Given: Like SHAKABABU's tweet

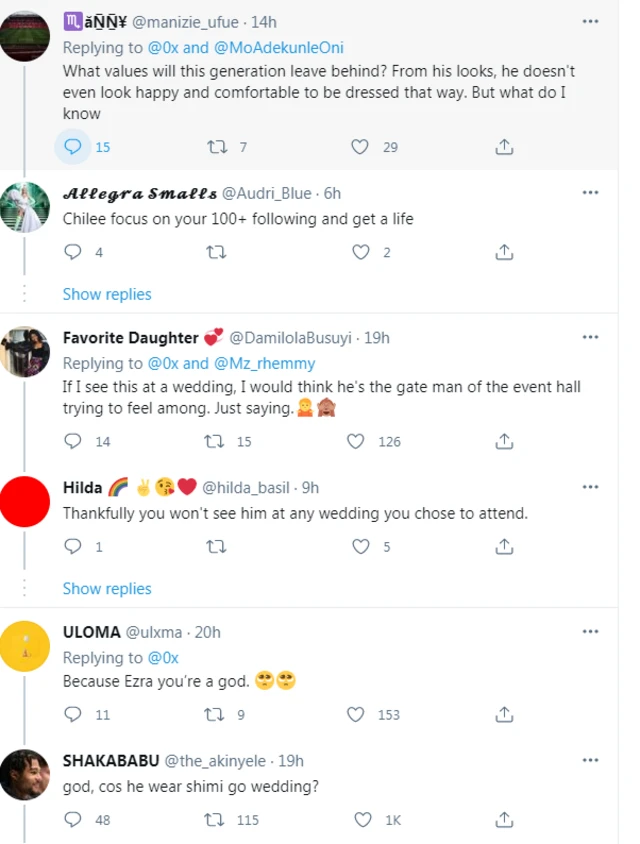Looking at the screenshot, I should 360,820.
